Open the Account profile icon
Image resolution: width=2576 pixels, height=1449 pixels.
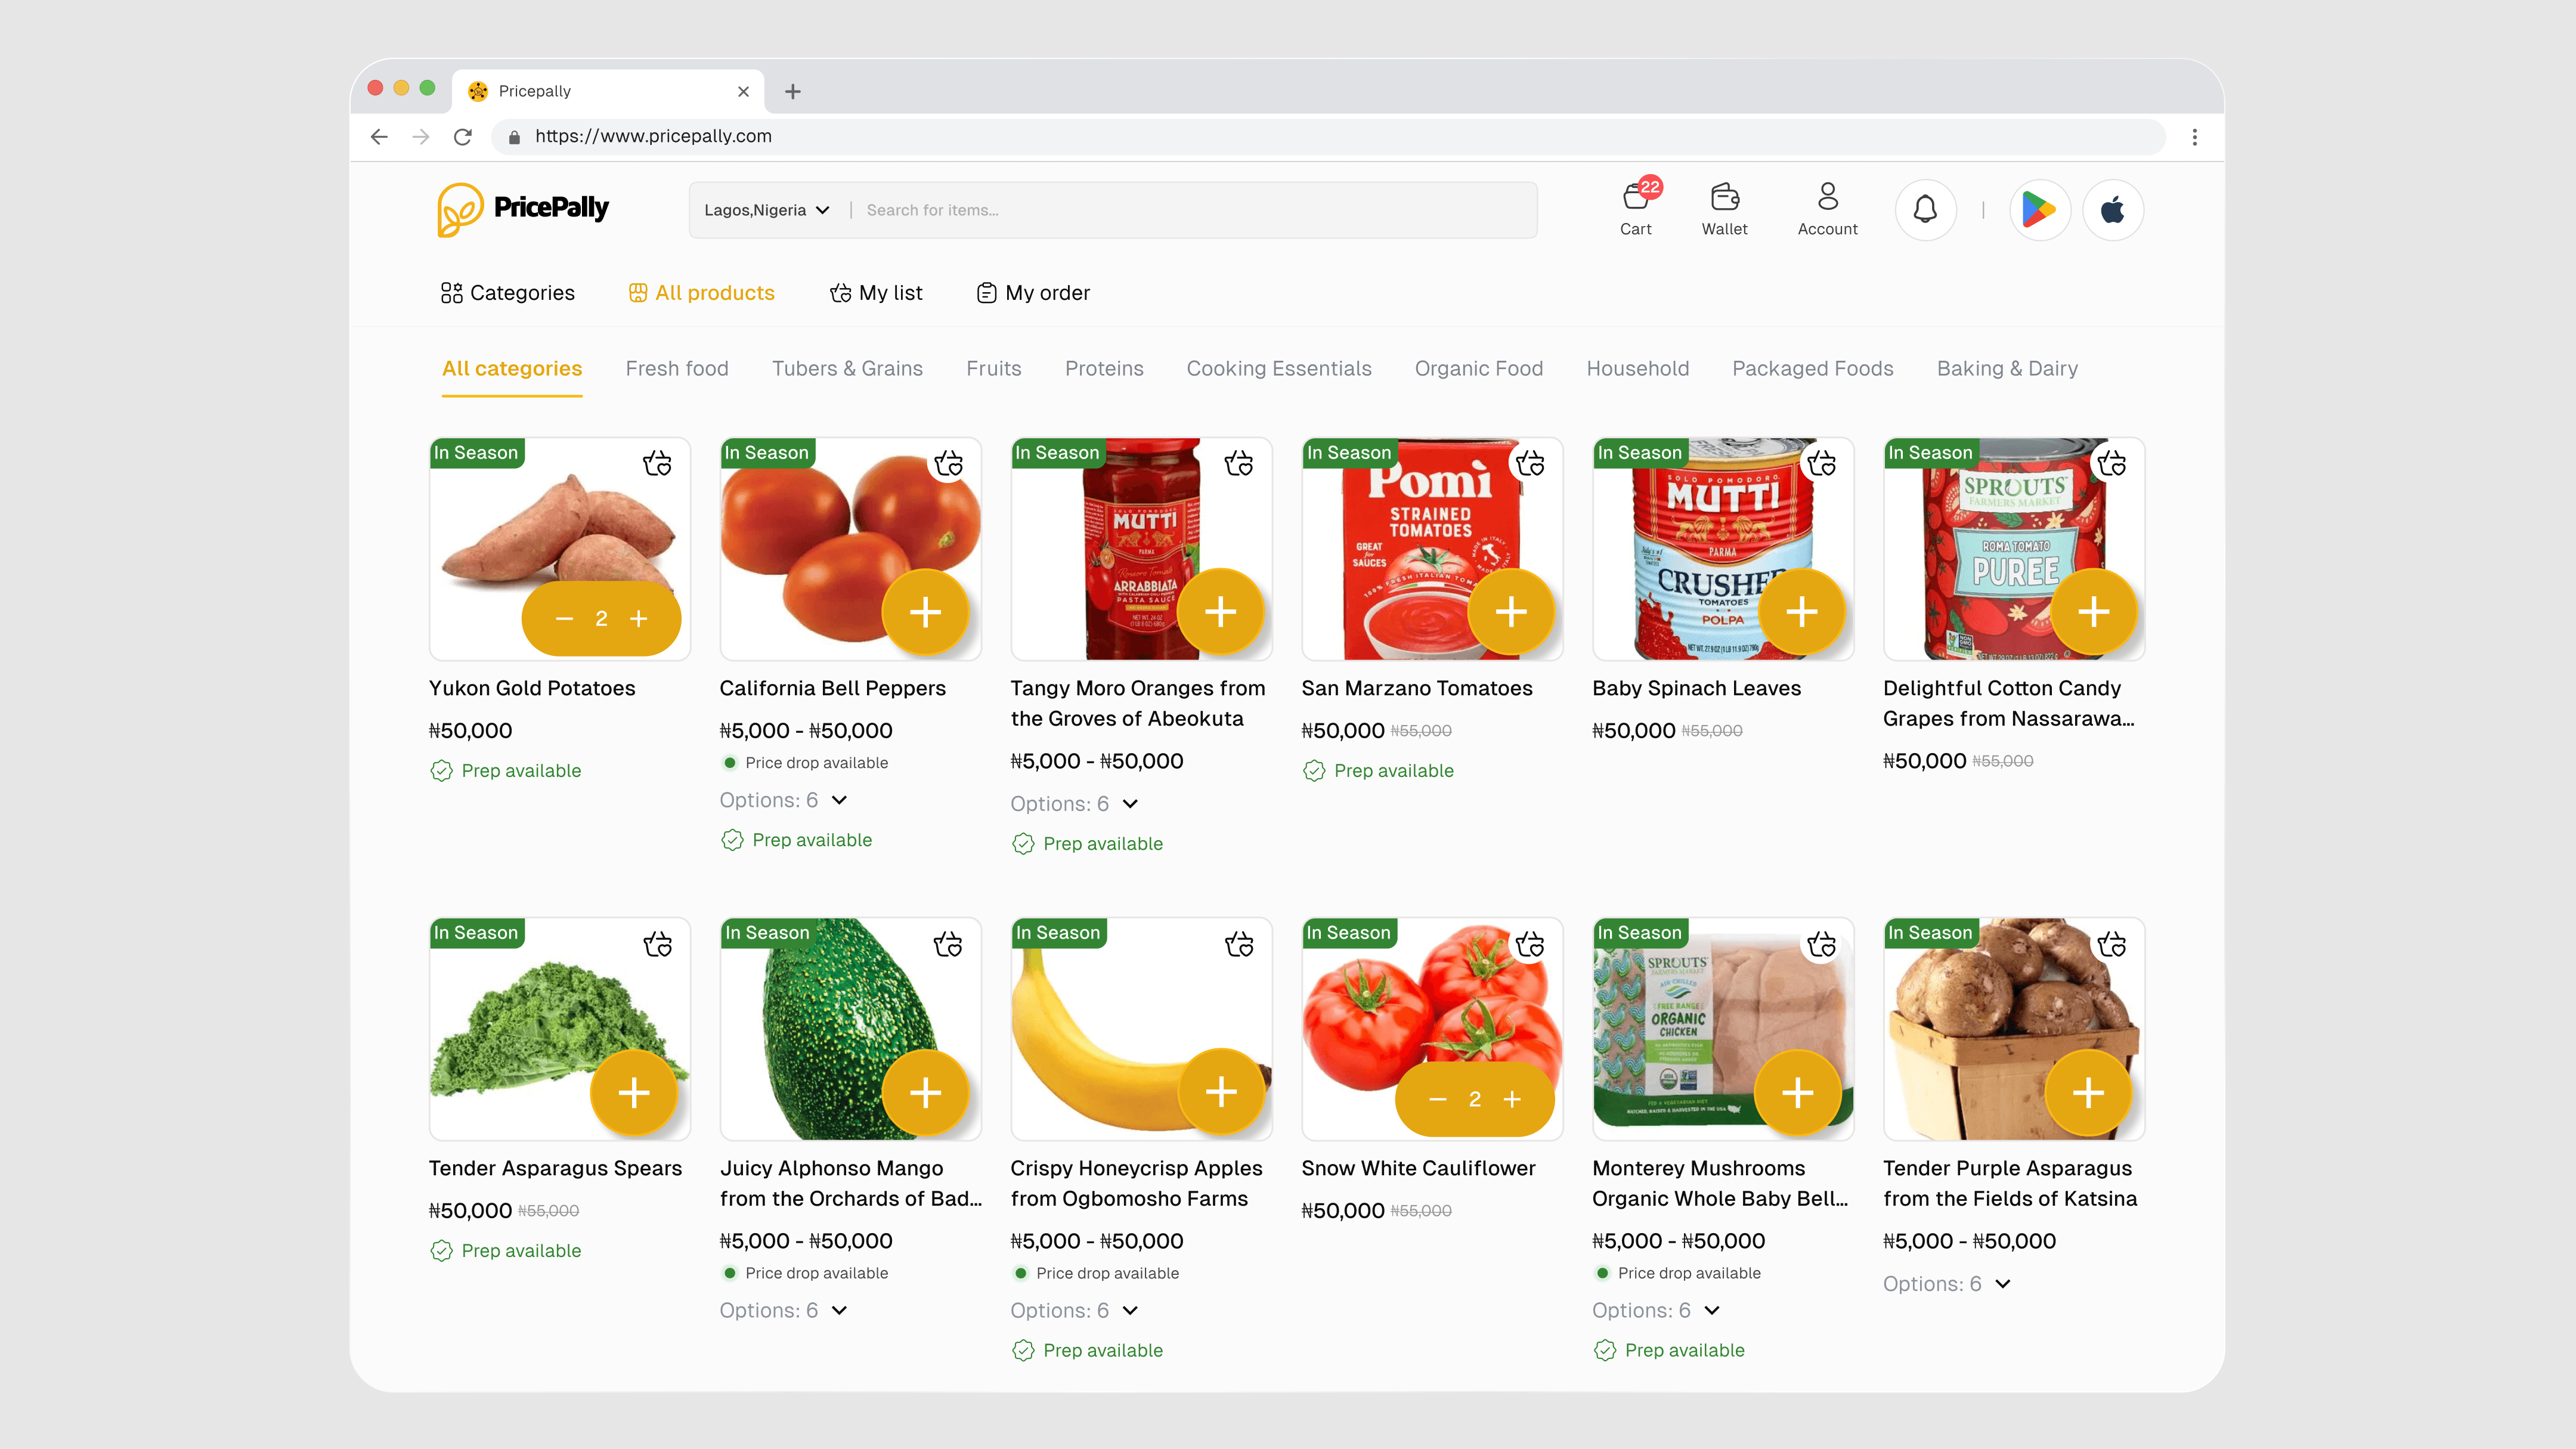[x=1827, y=208]
